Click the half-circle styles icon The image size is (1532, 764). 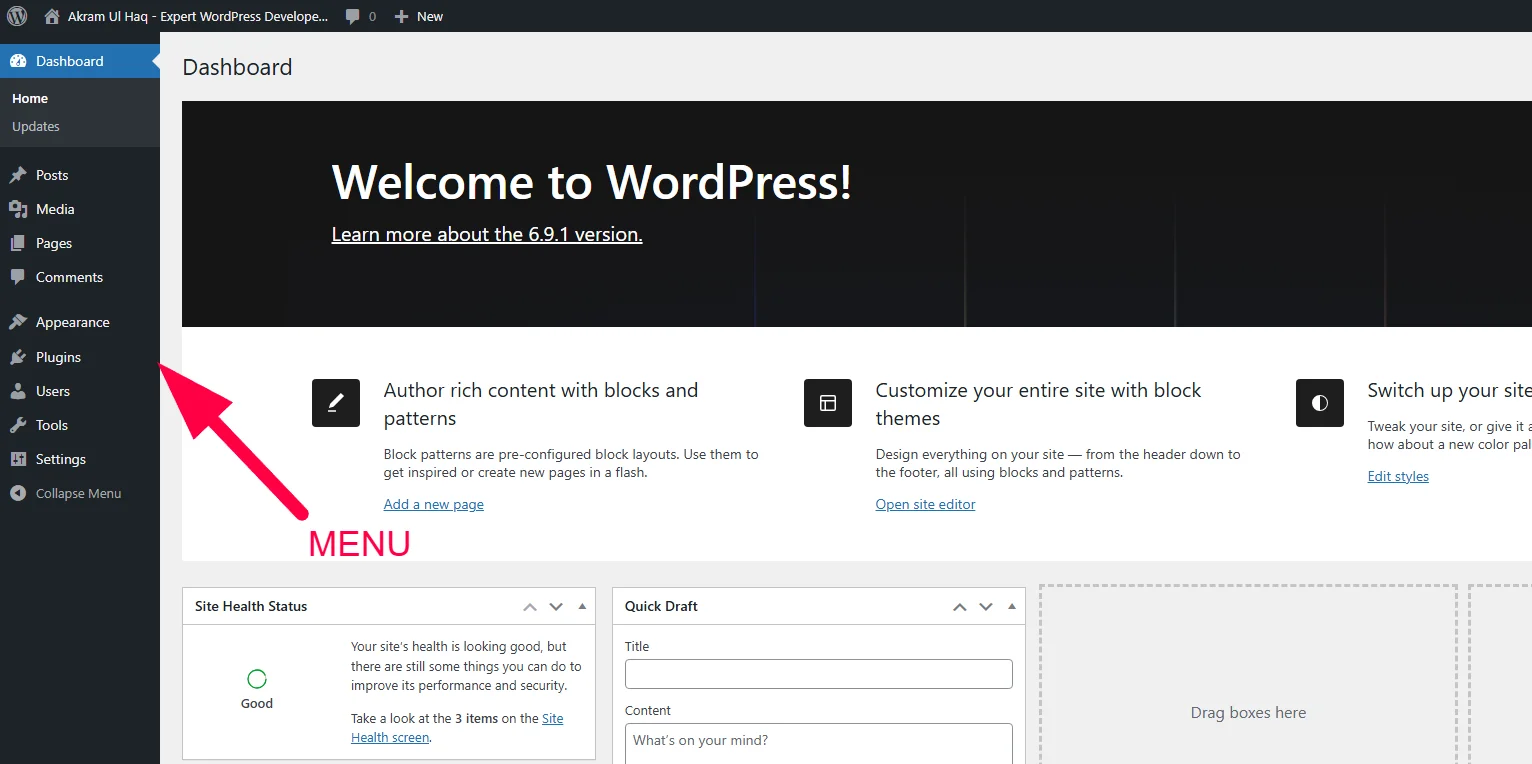tap(1320, 403)
